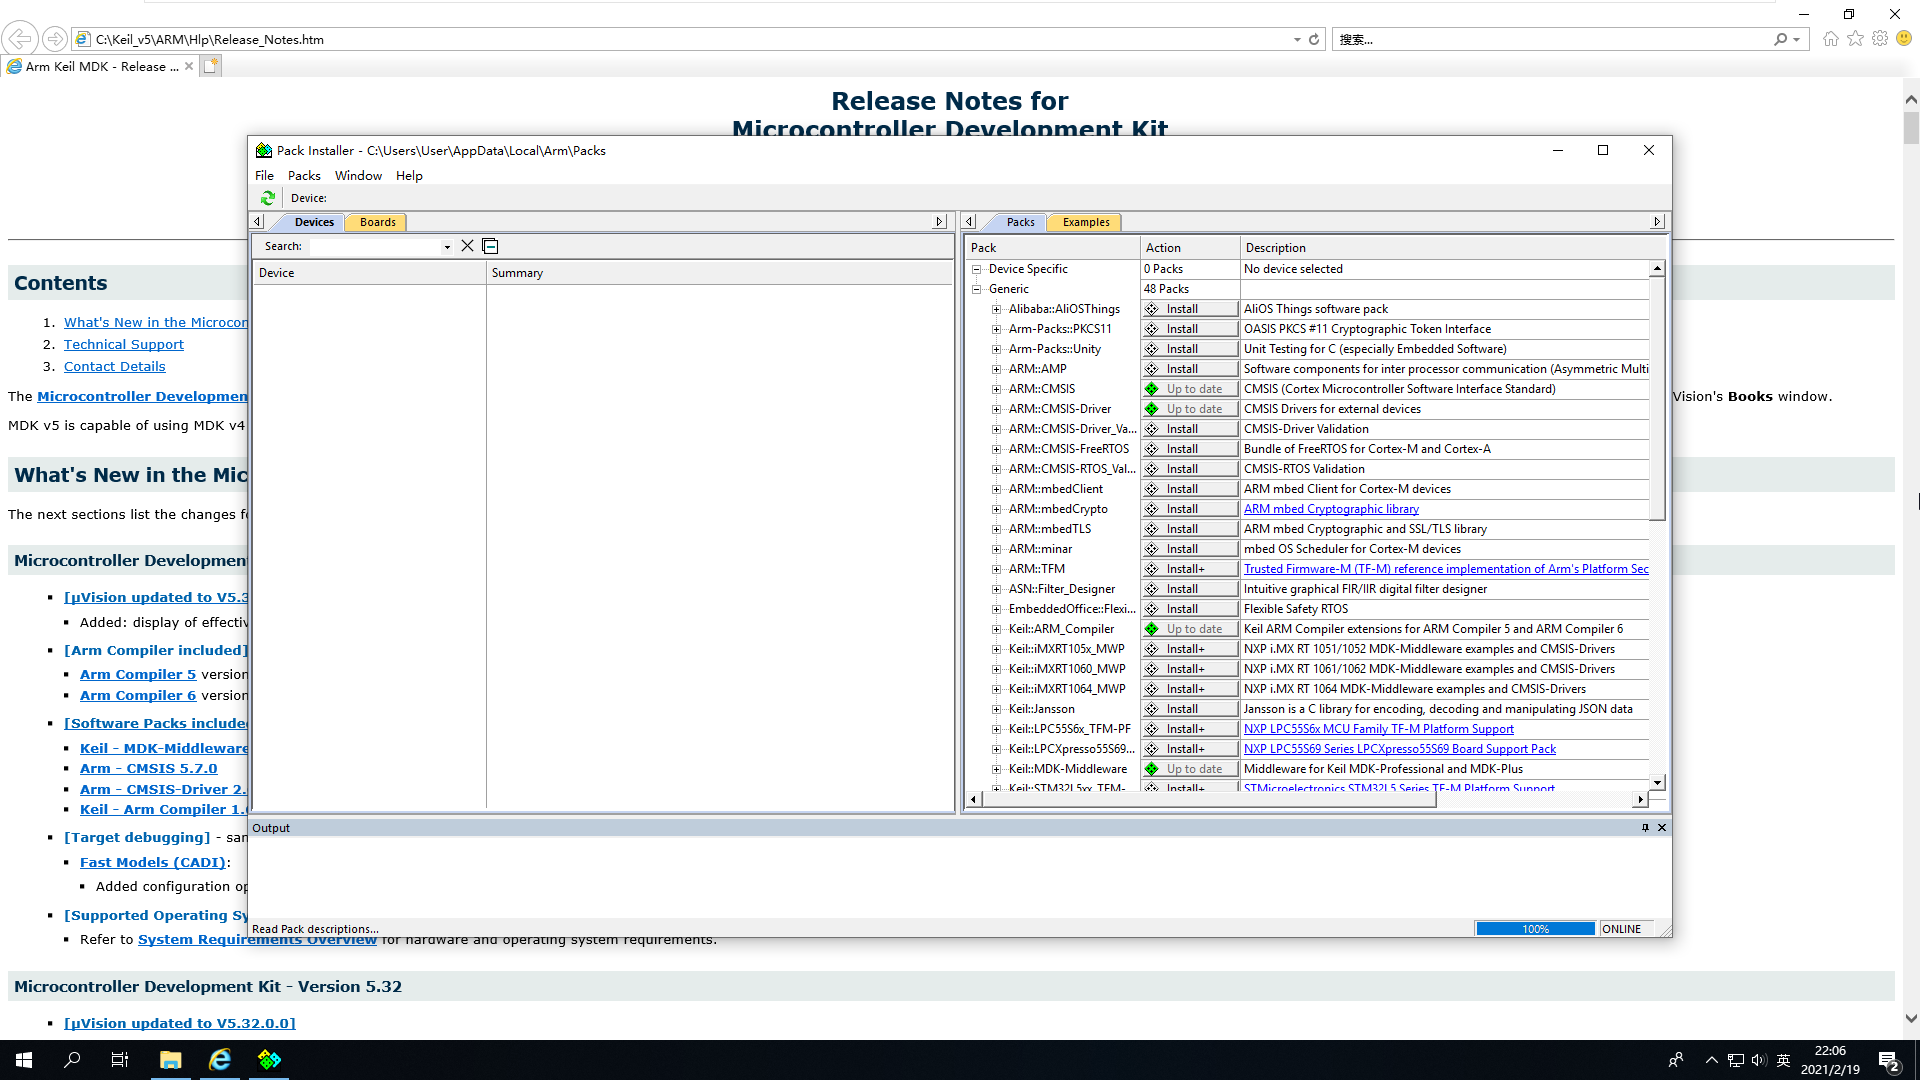
Task: Click the ARM mbed Cryptographic library link
Action: pyautogui.click(x=1331, y=509)
